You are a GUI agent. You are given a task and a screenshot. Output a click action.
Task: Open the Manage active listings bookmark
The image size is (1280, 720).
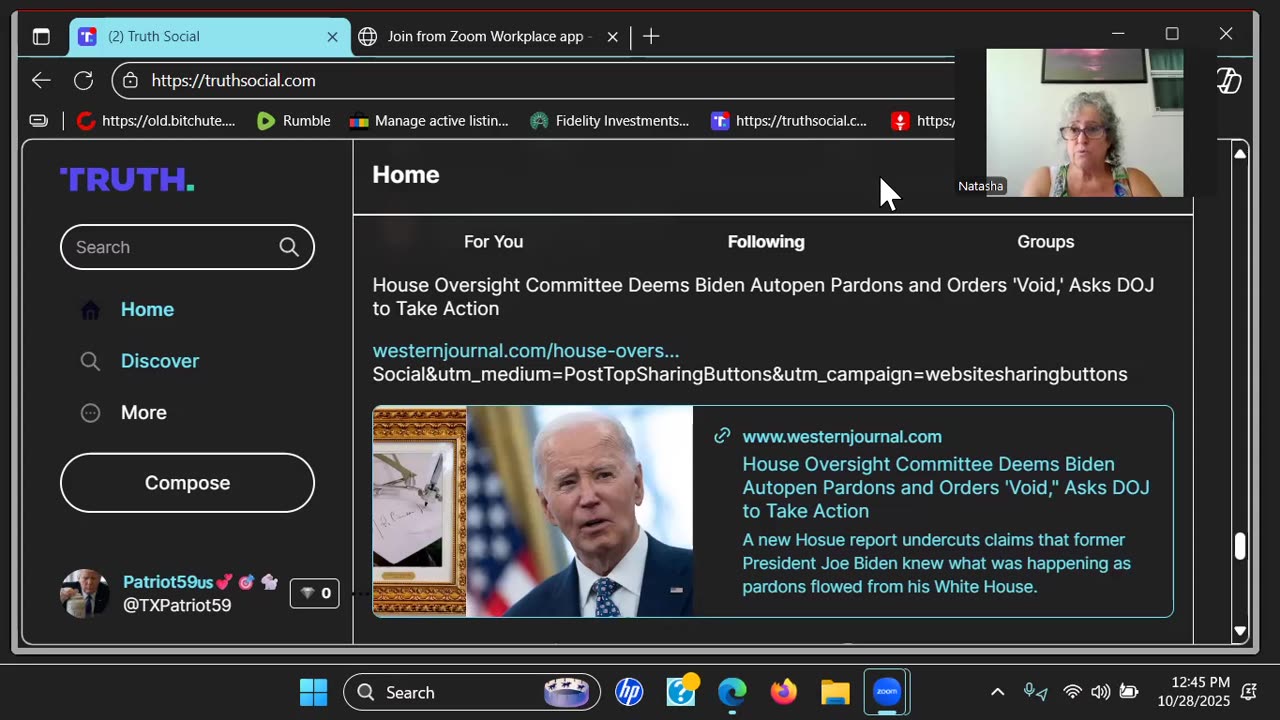(x=429, y=121)
